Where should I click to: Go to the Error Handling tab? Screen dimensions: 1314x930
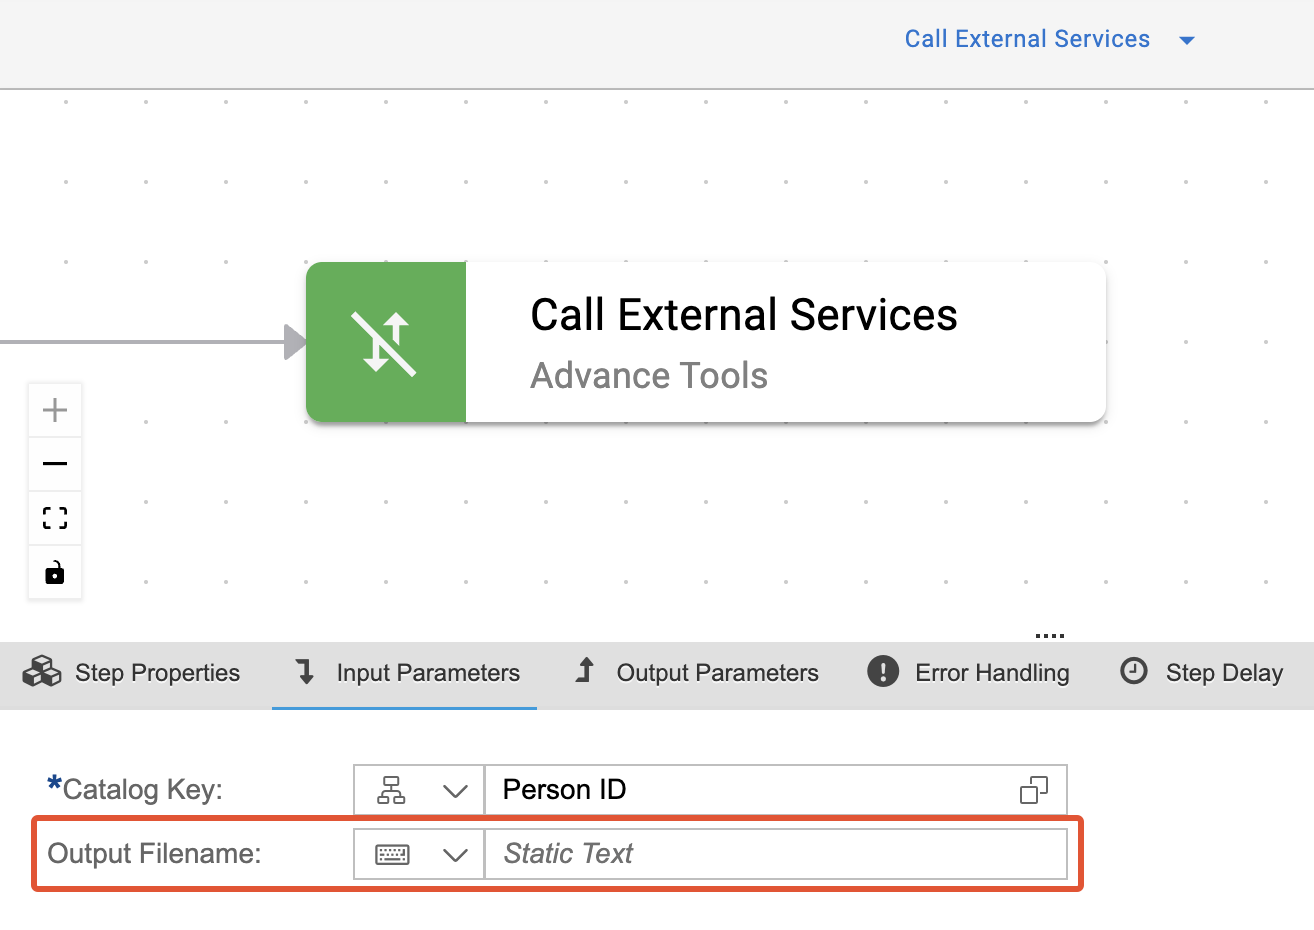[968, 673]
